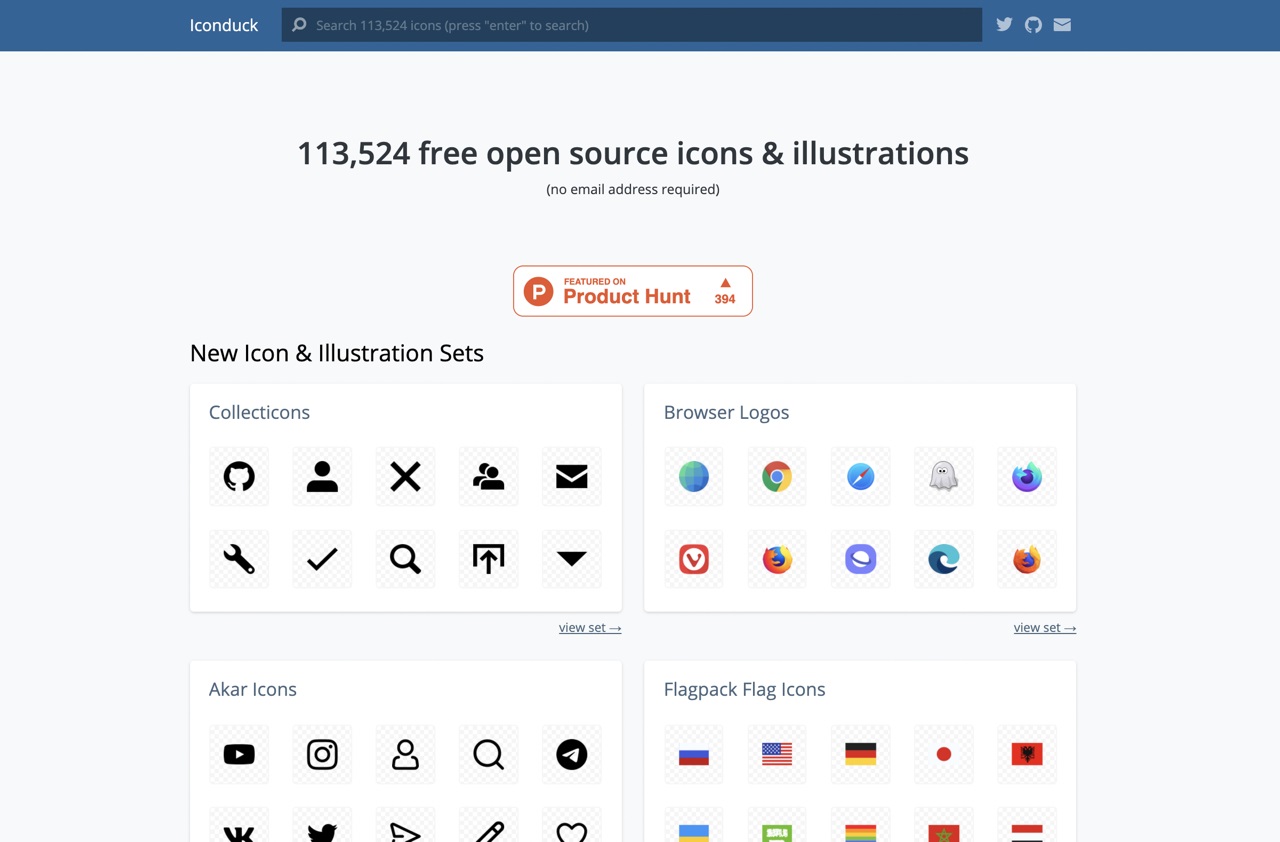Click the "113,524 free open source icons" headline
This screenshot has height=842, width=1280.
click(x=633, y=153)
